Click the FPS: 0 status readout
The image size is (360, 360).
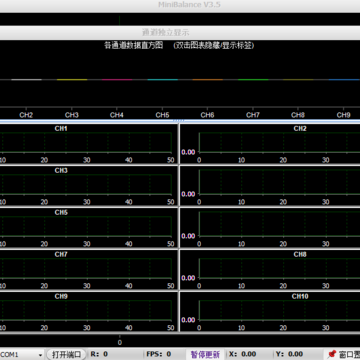tap(159, 354)
